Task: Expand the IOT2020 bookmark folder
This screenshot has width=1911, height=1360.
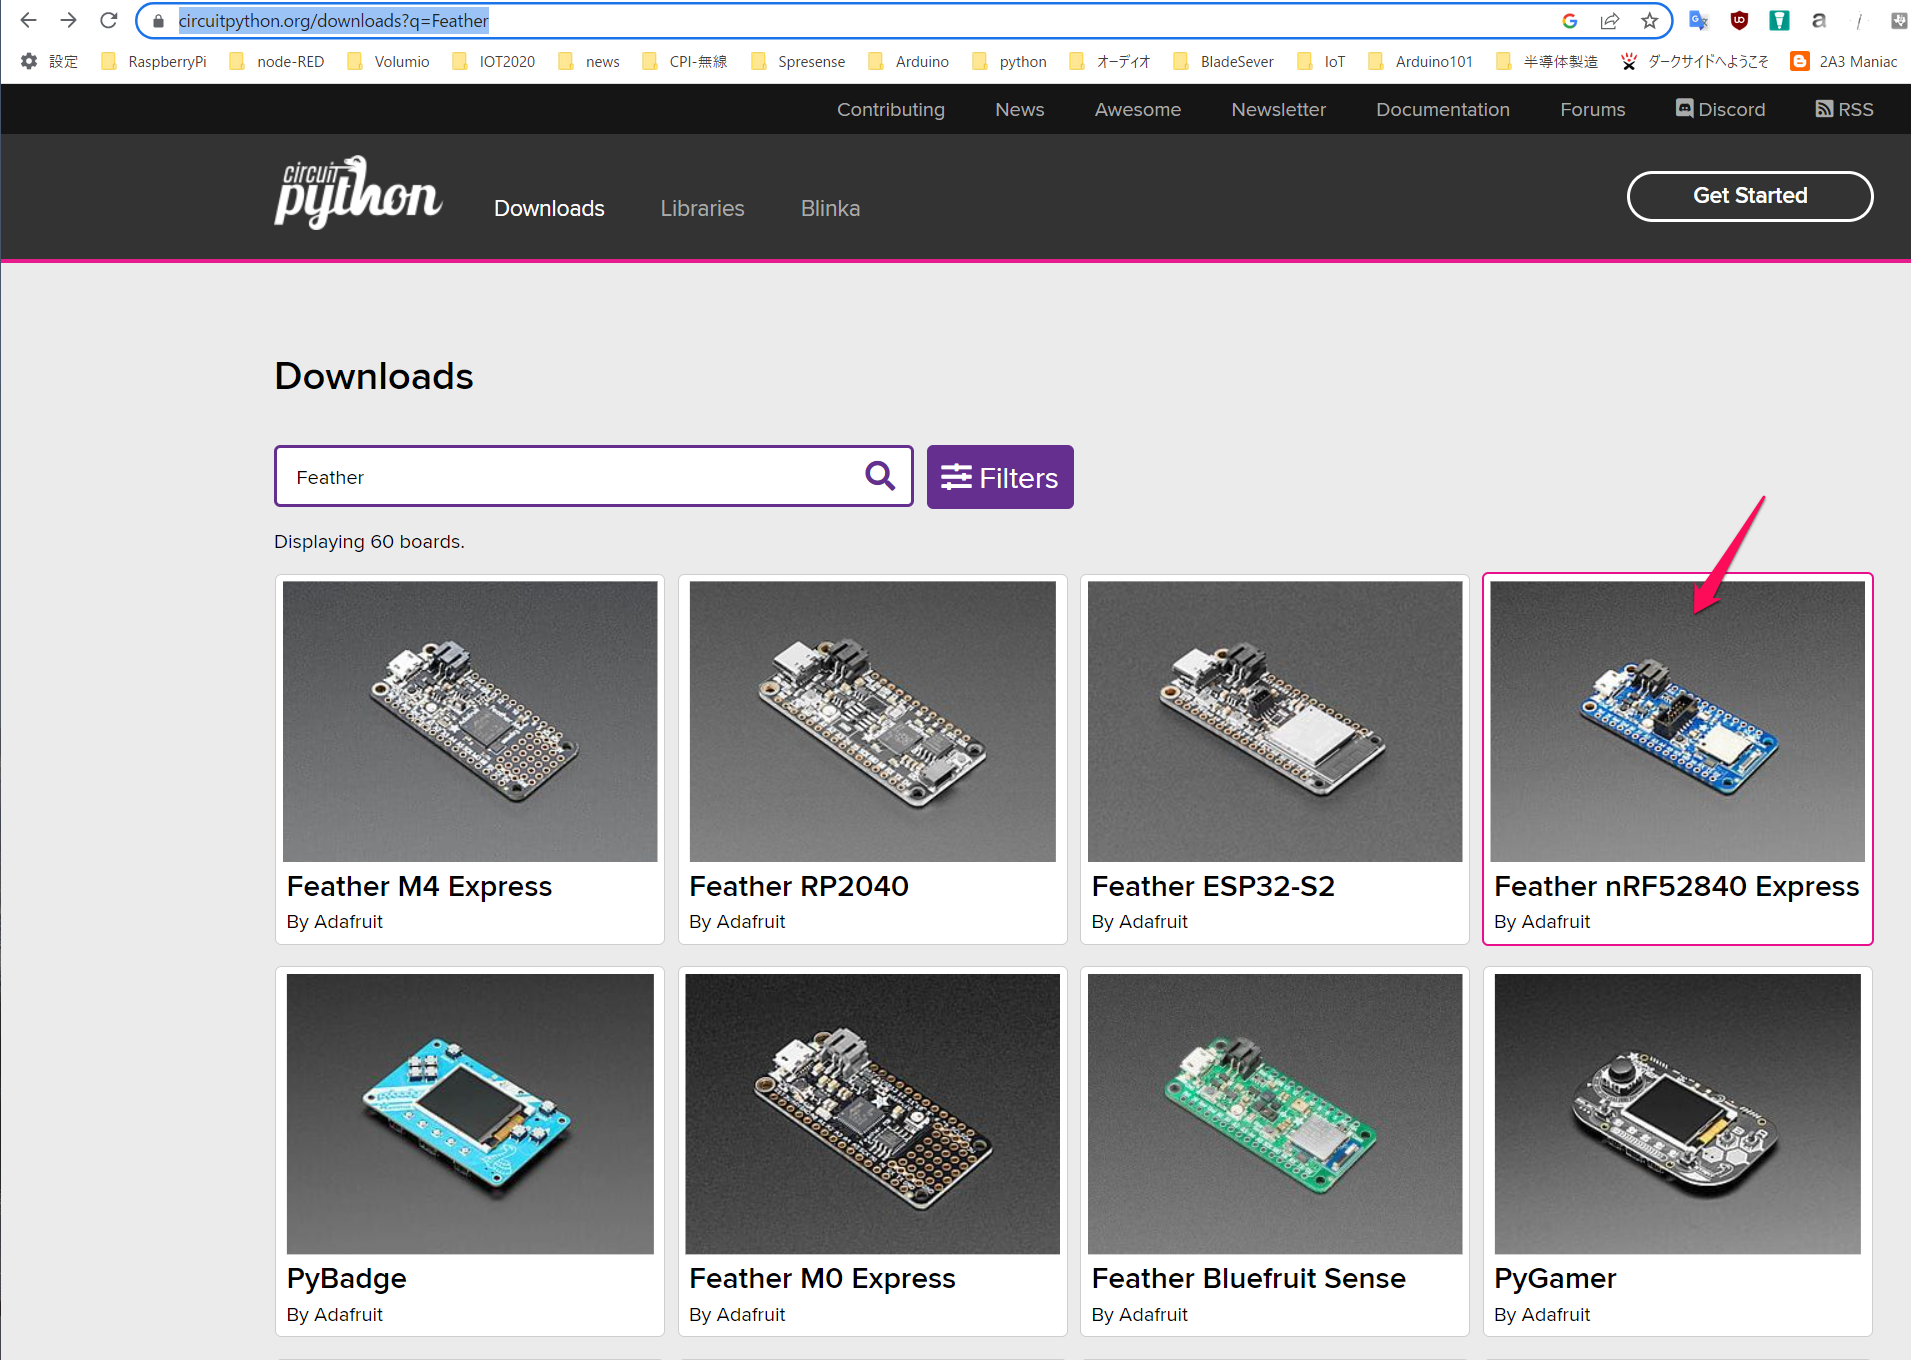Action: [x=494, y=61]
